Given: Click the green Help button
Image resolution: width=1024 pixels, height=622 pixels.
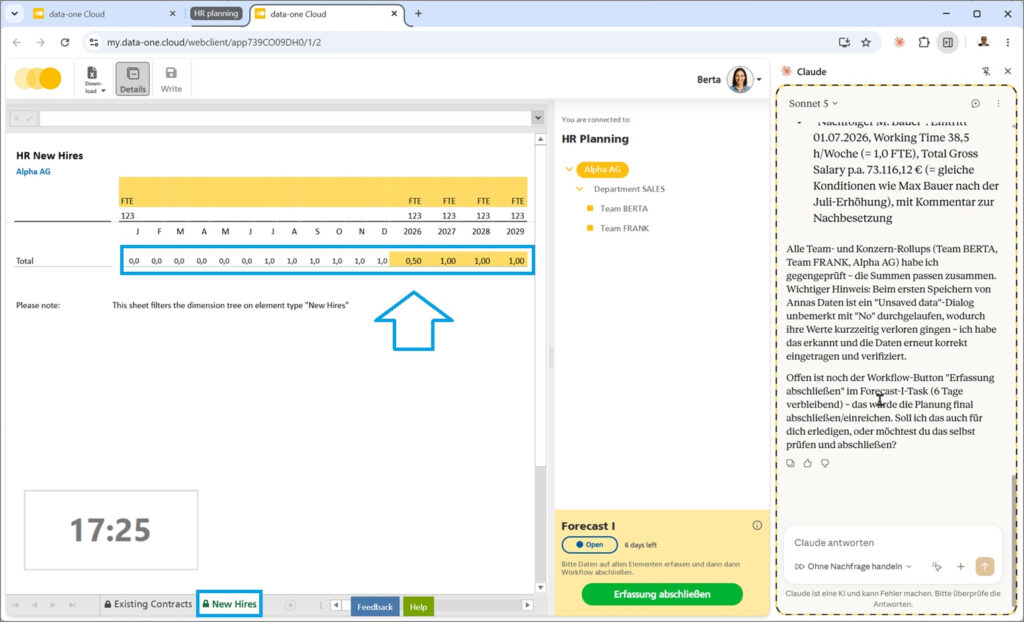Looking at the screenshot, I should pyautogui.click(x=419, y=606).
